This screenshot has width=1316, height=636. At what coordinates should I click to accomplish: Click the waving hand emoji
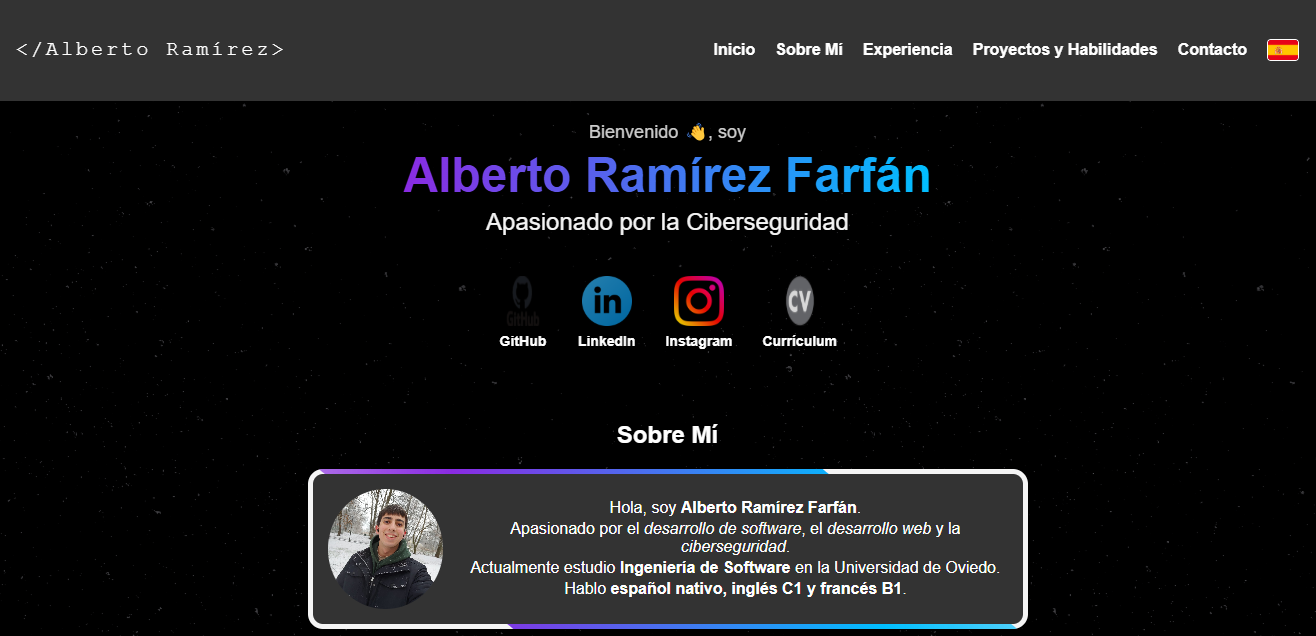click(x=697, y=131)
